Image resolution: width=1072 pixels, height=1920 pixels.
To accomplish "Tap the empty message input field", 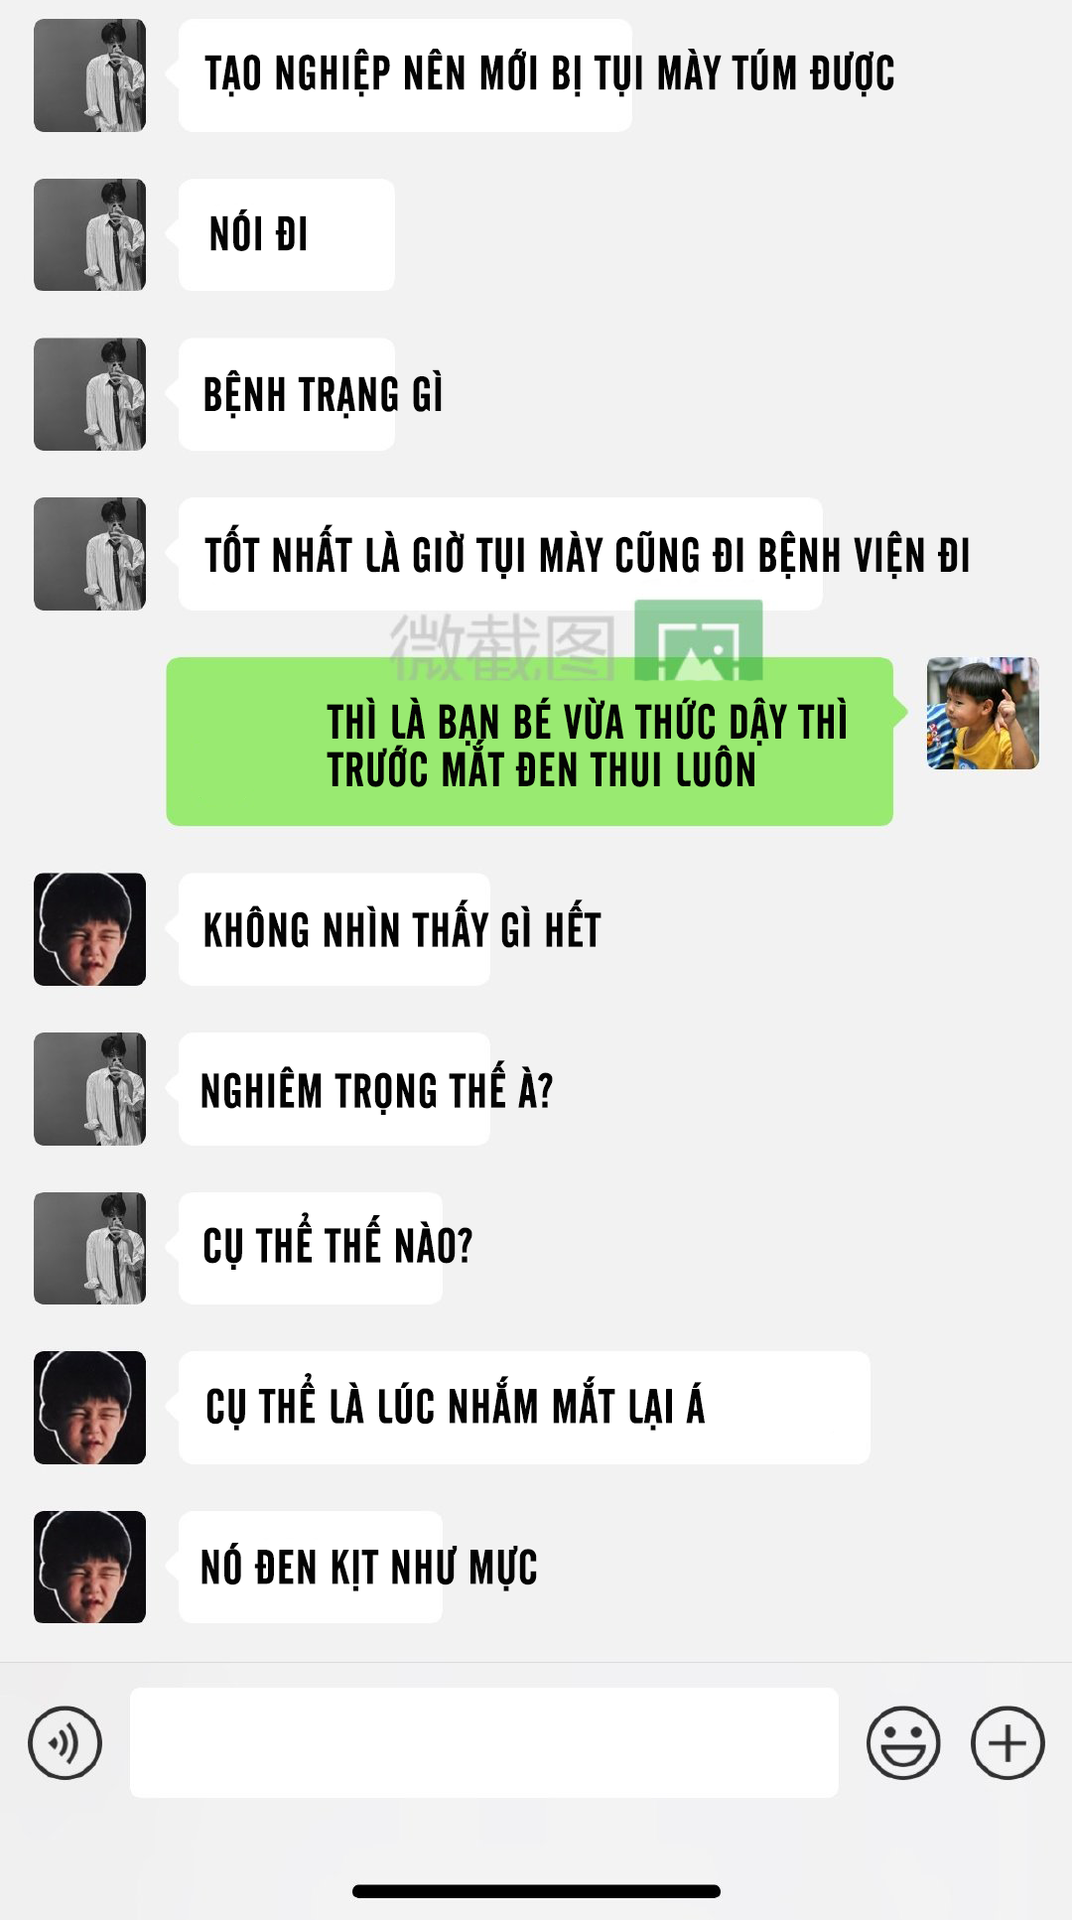I will [484, 1743].
